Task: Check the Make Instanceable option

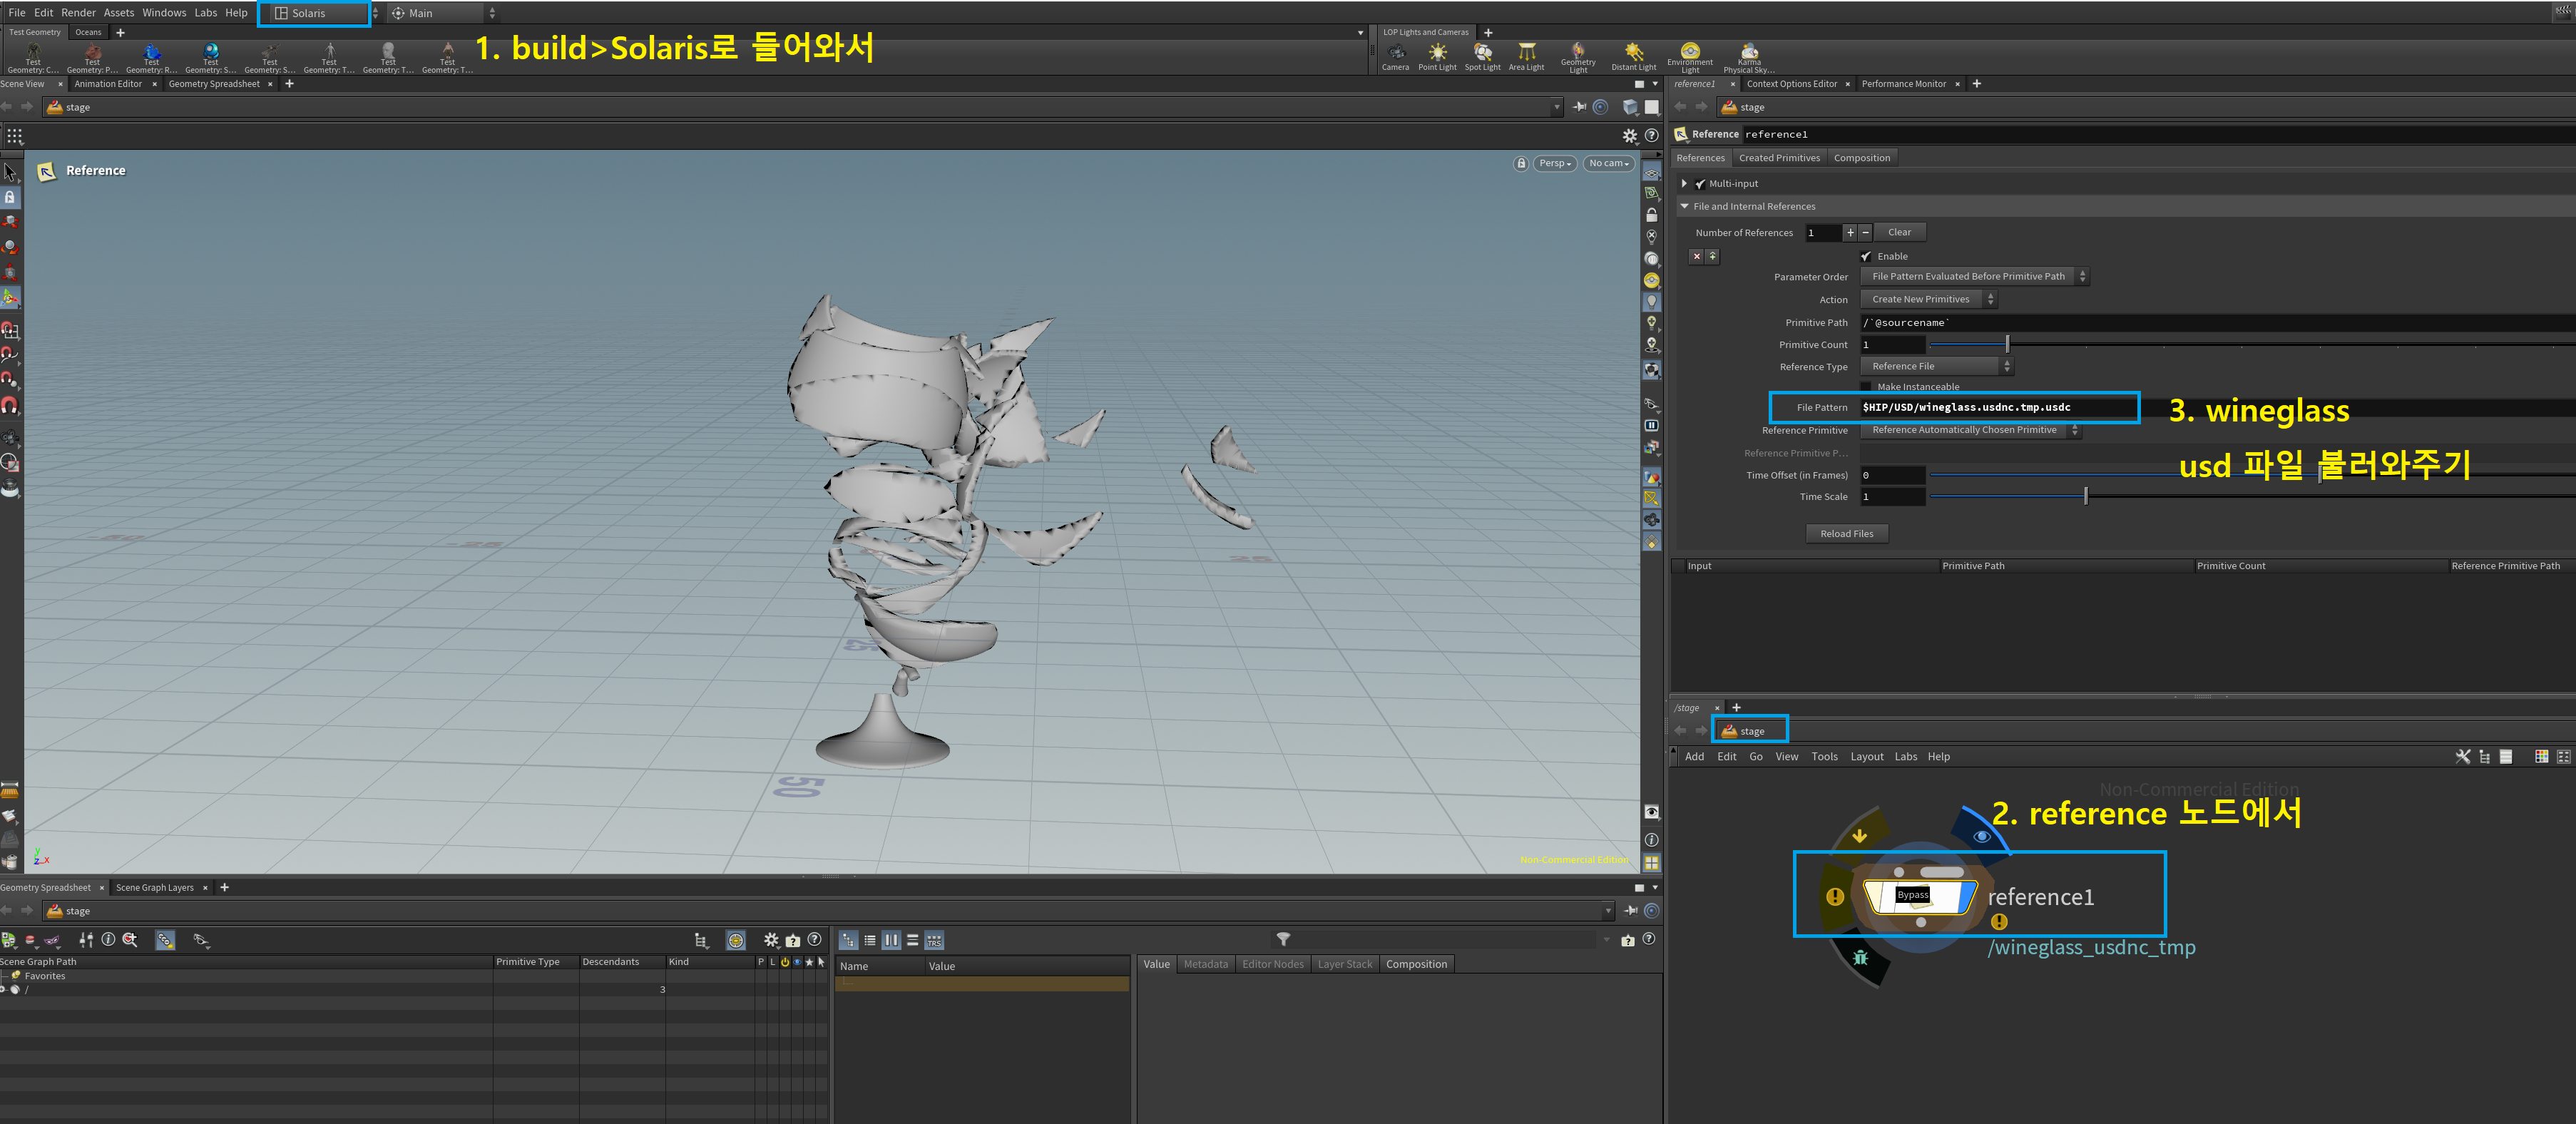Action: click(x=1866, y=387)
